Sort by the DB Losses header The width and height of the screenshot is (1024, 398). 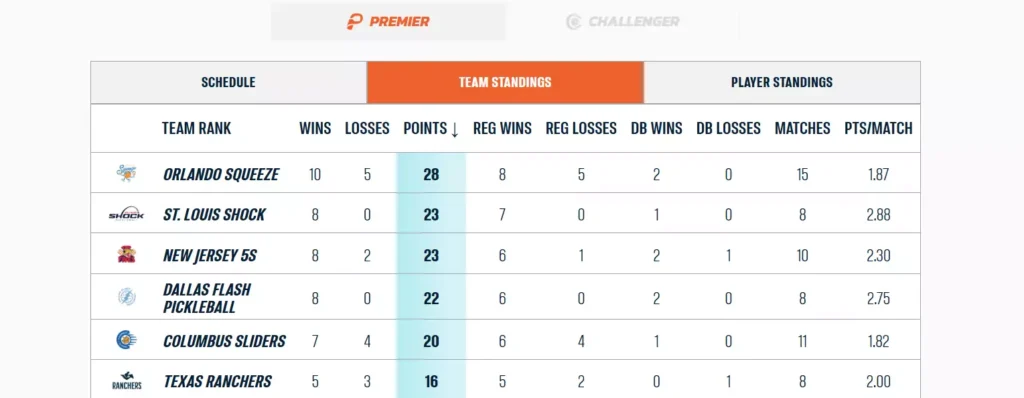pyautogui.click(x=728, y=129)
